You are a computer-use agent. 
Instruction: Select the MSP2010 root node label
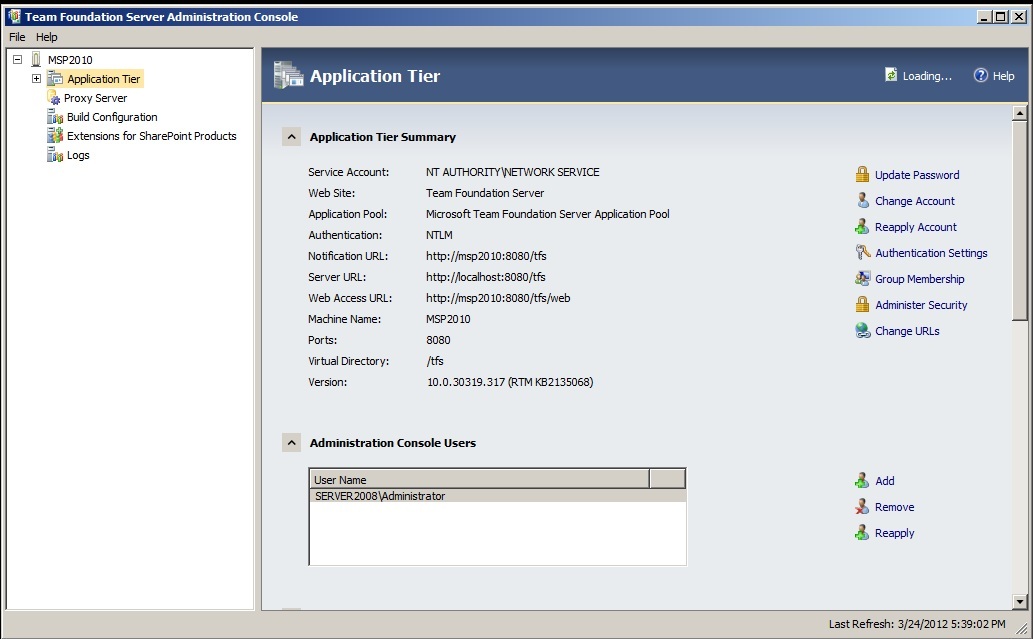click(70, 59)
